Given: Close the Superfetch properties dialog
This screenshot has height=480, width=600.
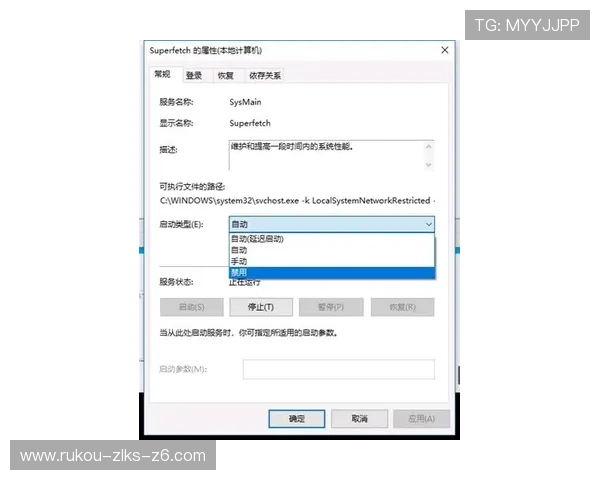Looking at the screenshot, I should (445, 50).
